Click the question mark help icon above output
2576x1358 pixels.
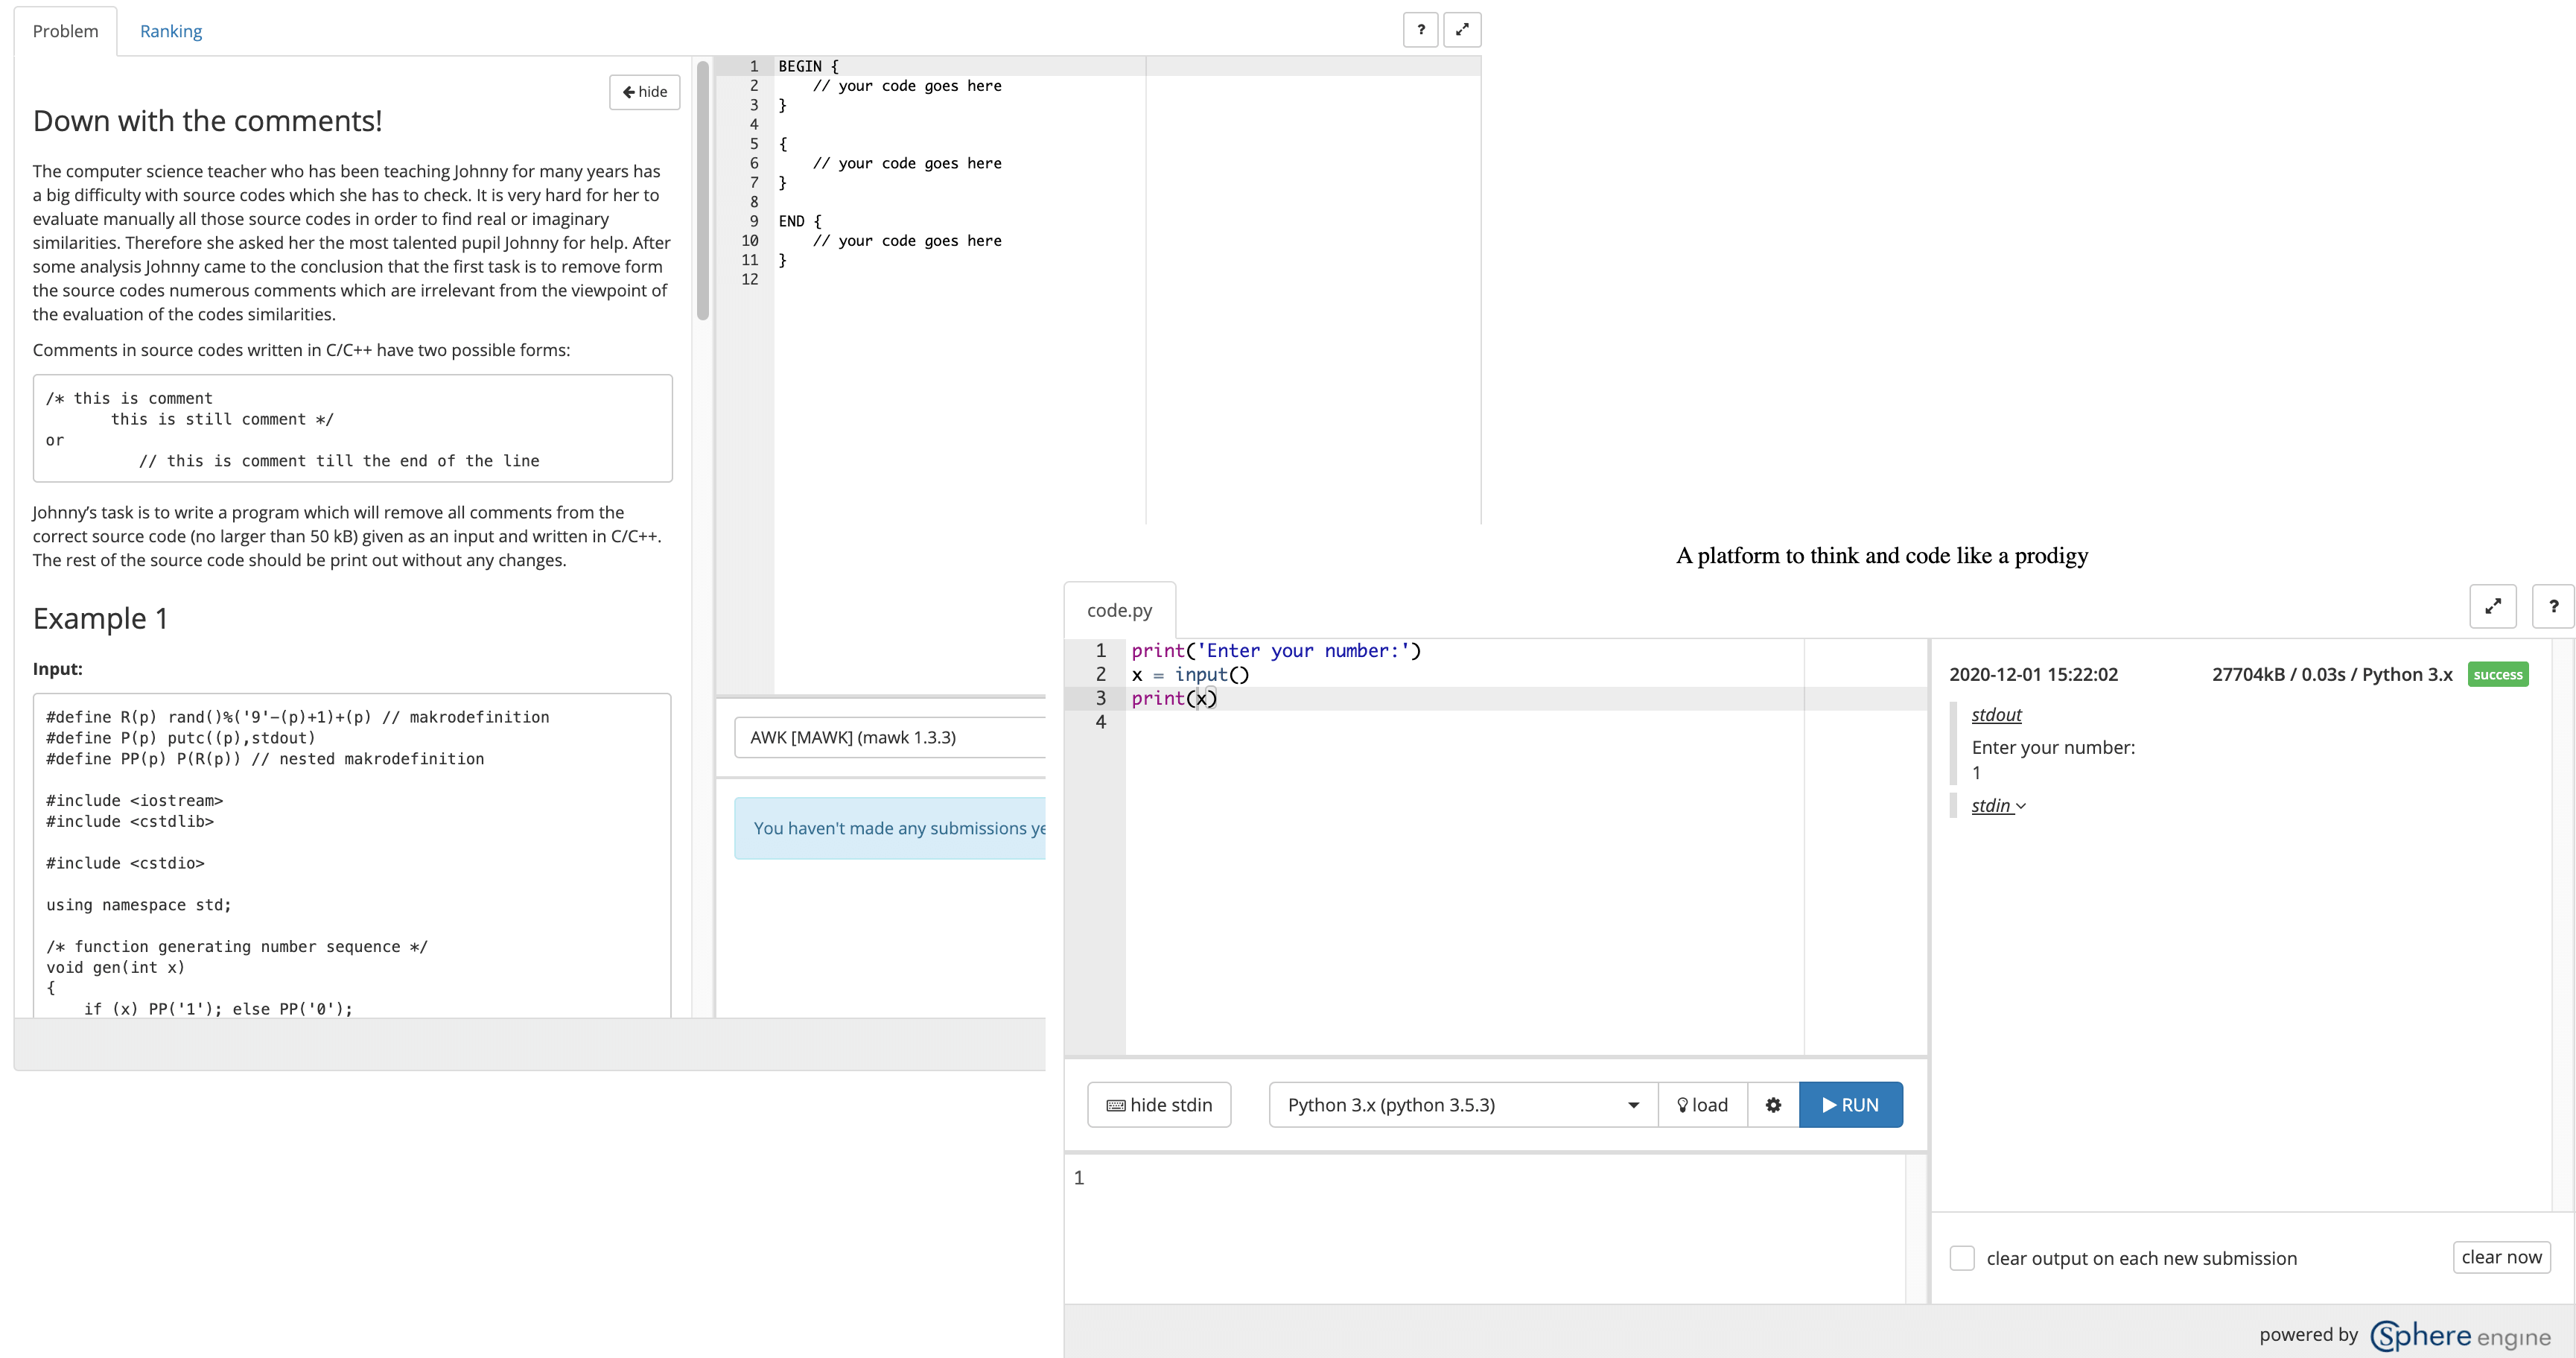pos(2553,606)
